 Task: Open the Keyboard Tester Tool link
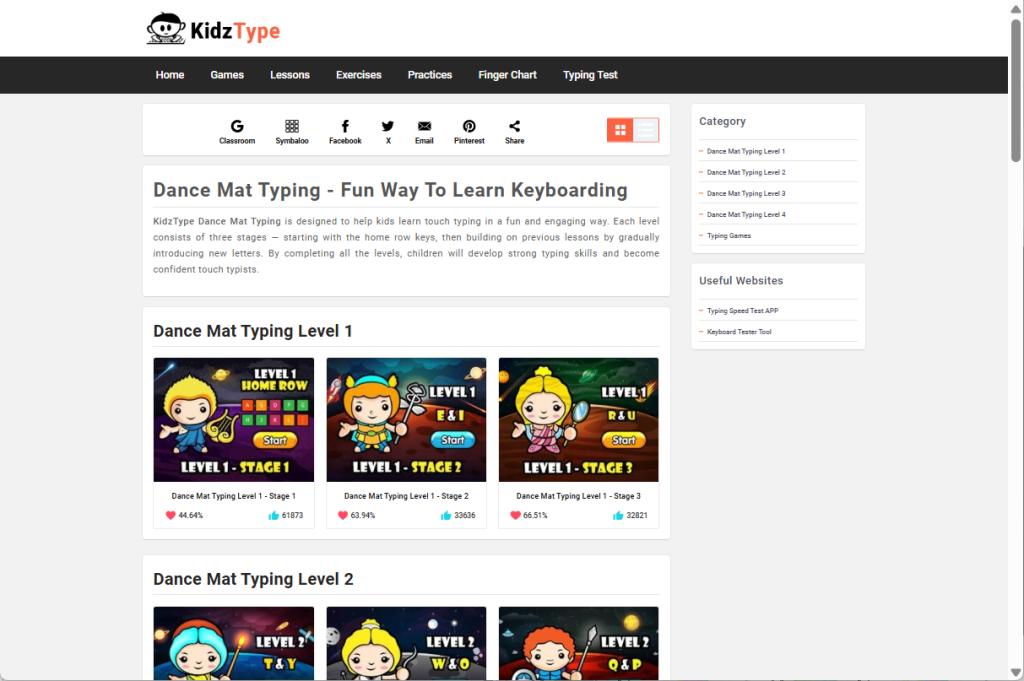(x=739, y=332)
